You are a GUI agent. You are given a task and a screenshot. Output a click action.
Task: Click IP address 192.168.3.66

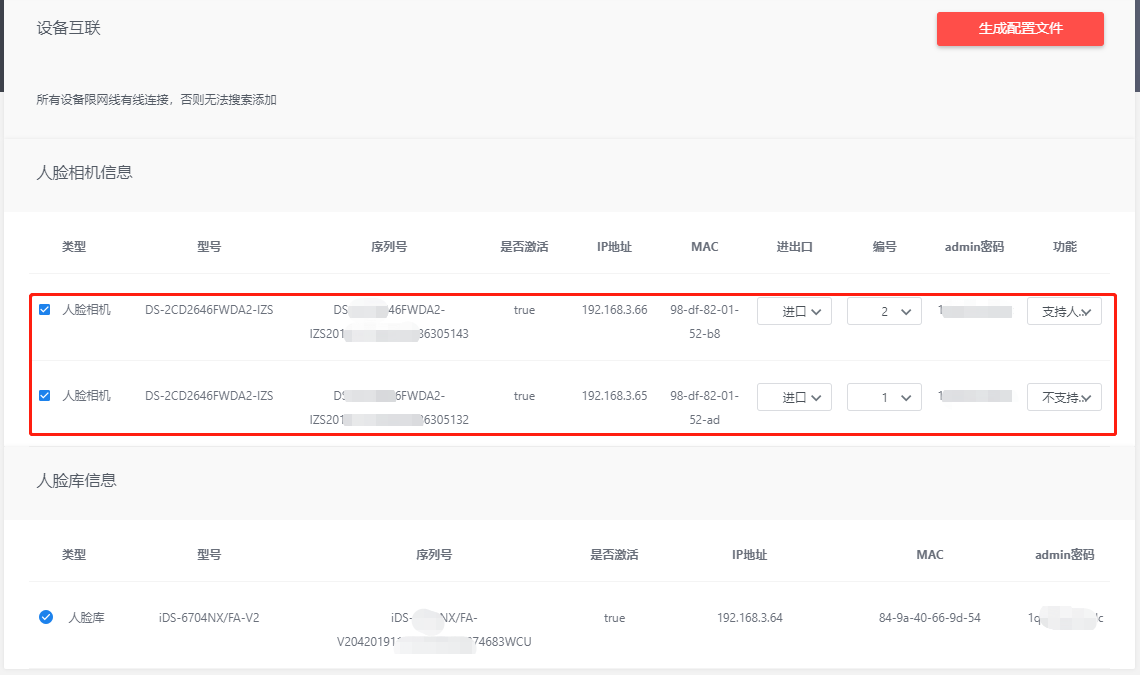(614, 310)
